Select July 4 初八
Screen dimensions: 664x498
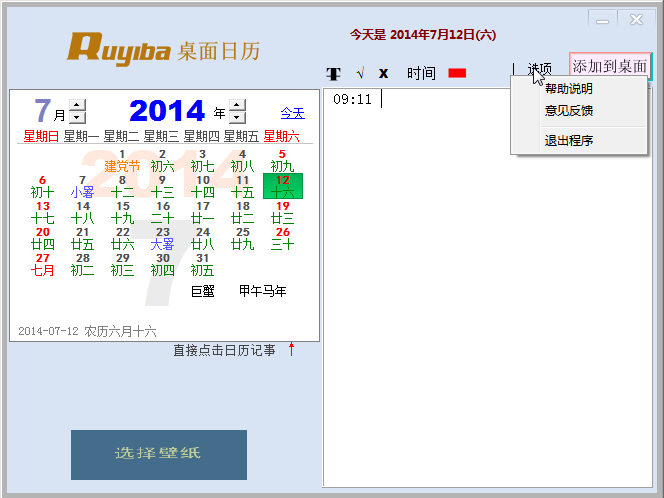click(242, 160)
